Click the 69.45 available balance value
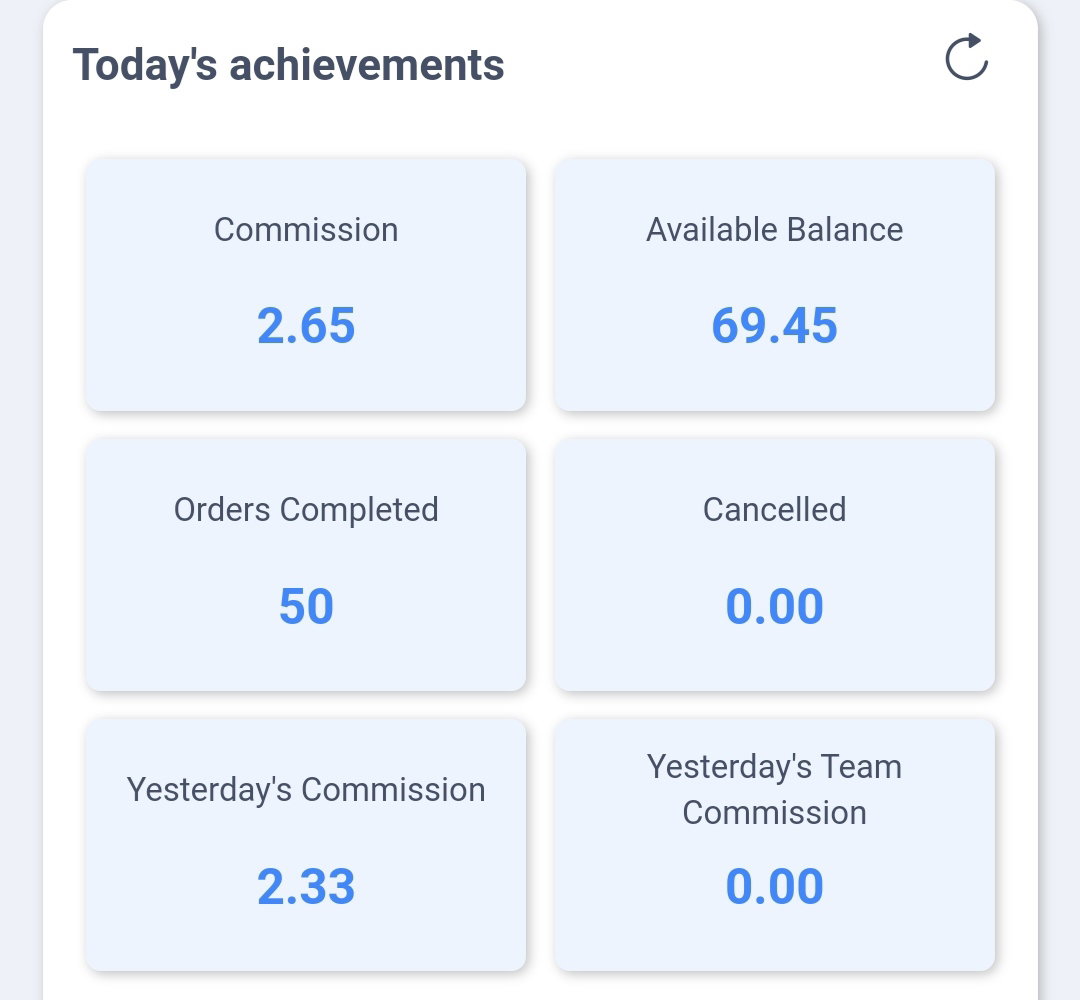This screenshot has height=1000, width=1080. point(774,325)
